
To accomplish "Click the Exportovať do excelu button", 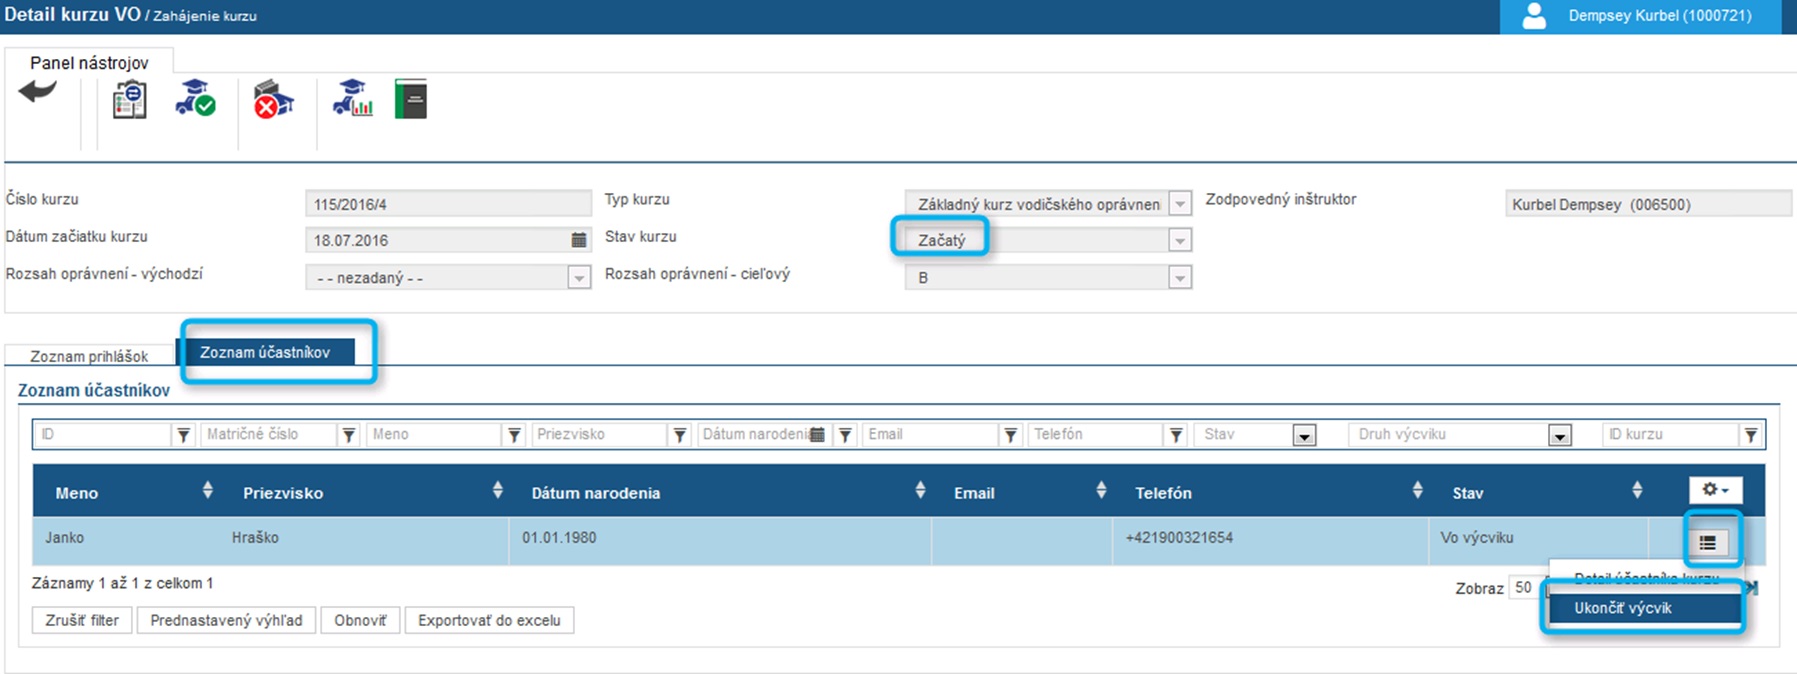I will point(489,620).
